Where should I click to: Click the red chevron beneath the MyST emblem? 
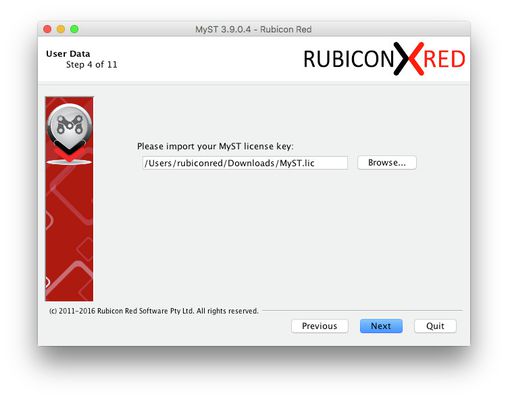coord(69,154)
